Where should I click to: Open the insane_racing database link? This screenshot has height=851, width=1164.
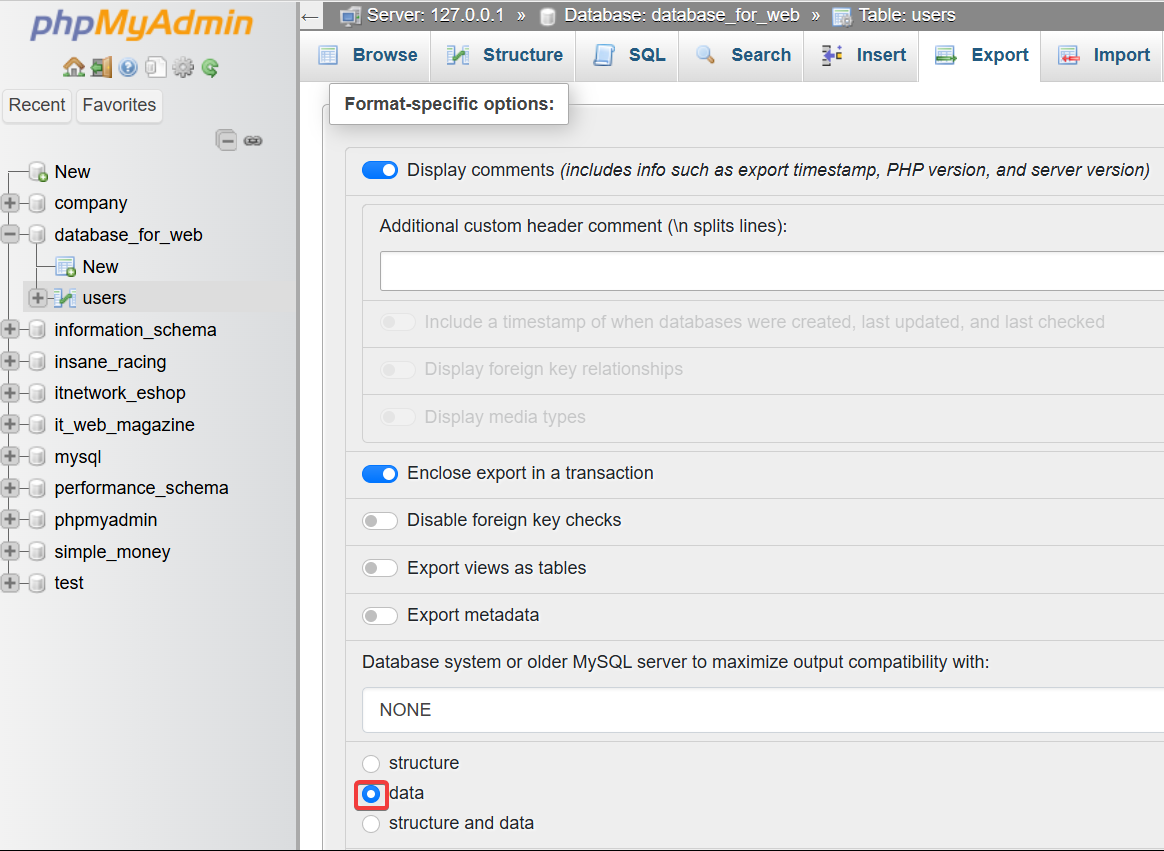110,362
